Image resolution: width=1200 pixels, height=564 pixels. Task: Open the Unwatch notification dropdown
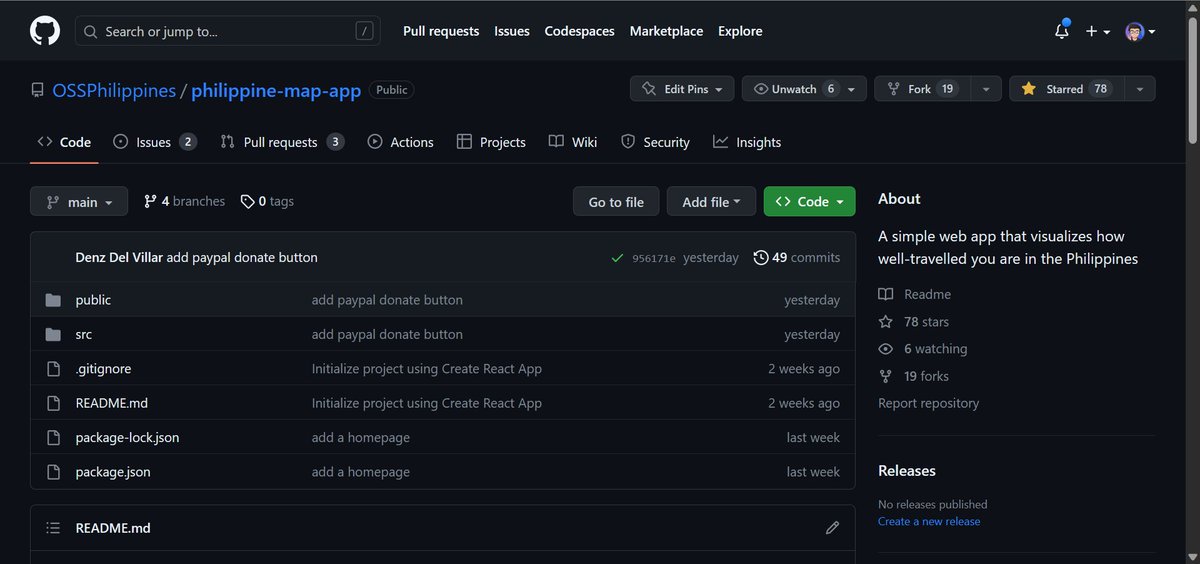pos(804,89)
